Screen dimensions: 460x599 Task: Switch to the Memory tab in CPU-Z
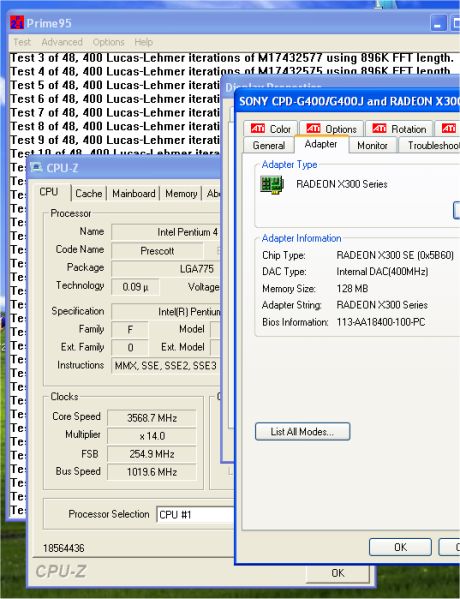pyautogui.click(x=181, y=194)
